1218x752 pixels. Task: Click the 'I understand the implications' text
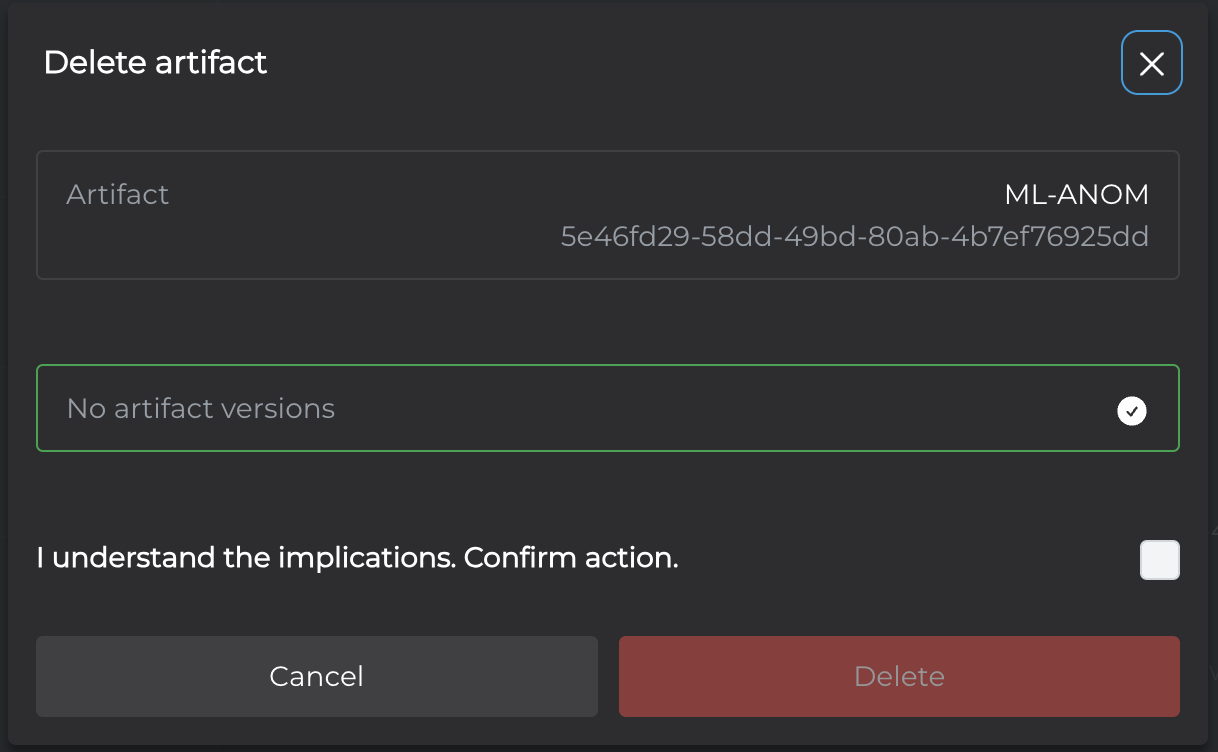coord(246,558)
